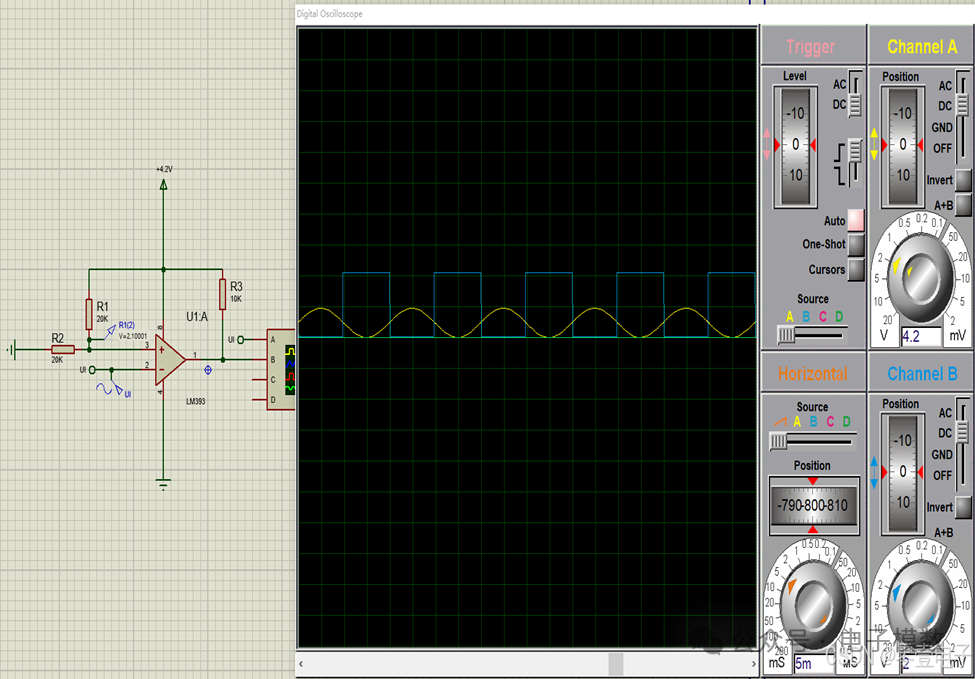The width and height of the screenshot is (975, 679).
Task: Click the Trigger Source channel slider
Action: (811, 336)
